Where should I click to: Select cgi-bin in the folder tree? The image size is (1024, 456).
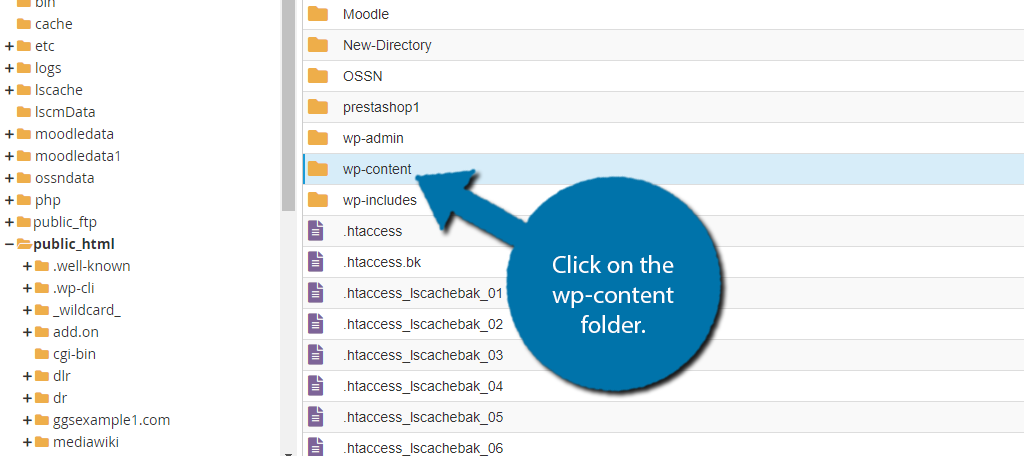coord(74,354)
